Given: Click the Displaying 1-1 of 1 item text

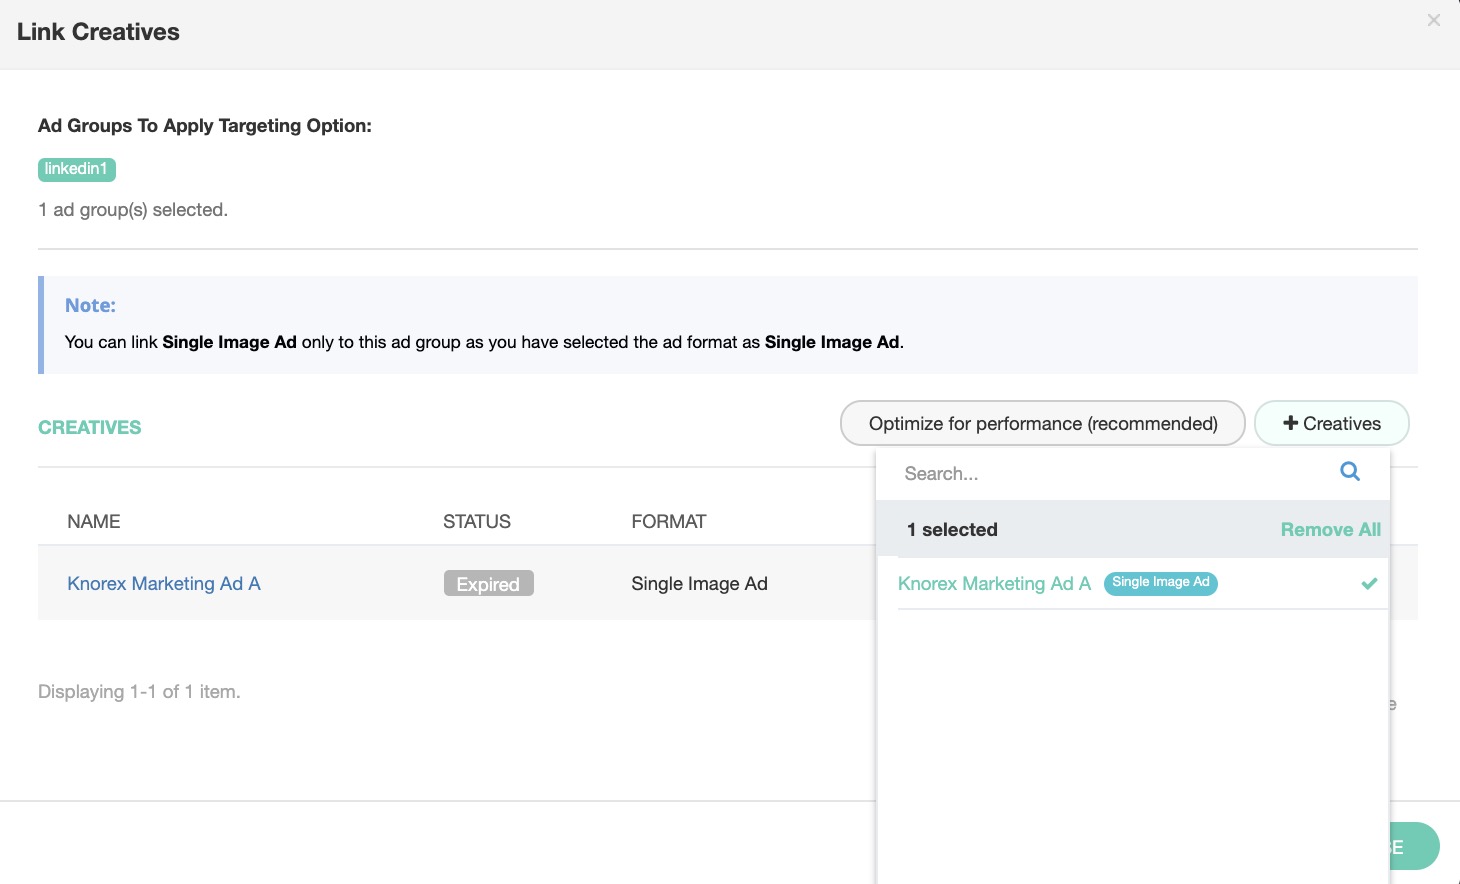Looking at the screenshot, I should tap(139, 691).
